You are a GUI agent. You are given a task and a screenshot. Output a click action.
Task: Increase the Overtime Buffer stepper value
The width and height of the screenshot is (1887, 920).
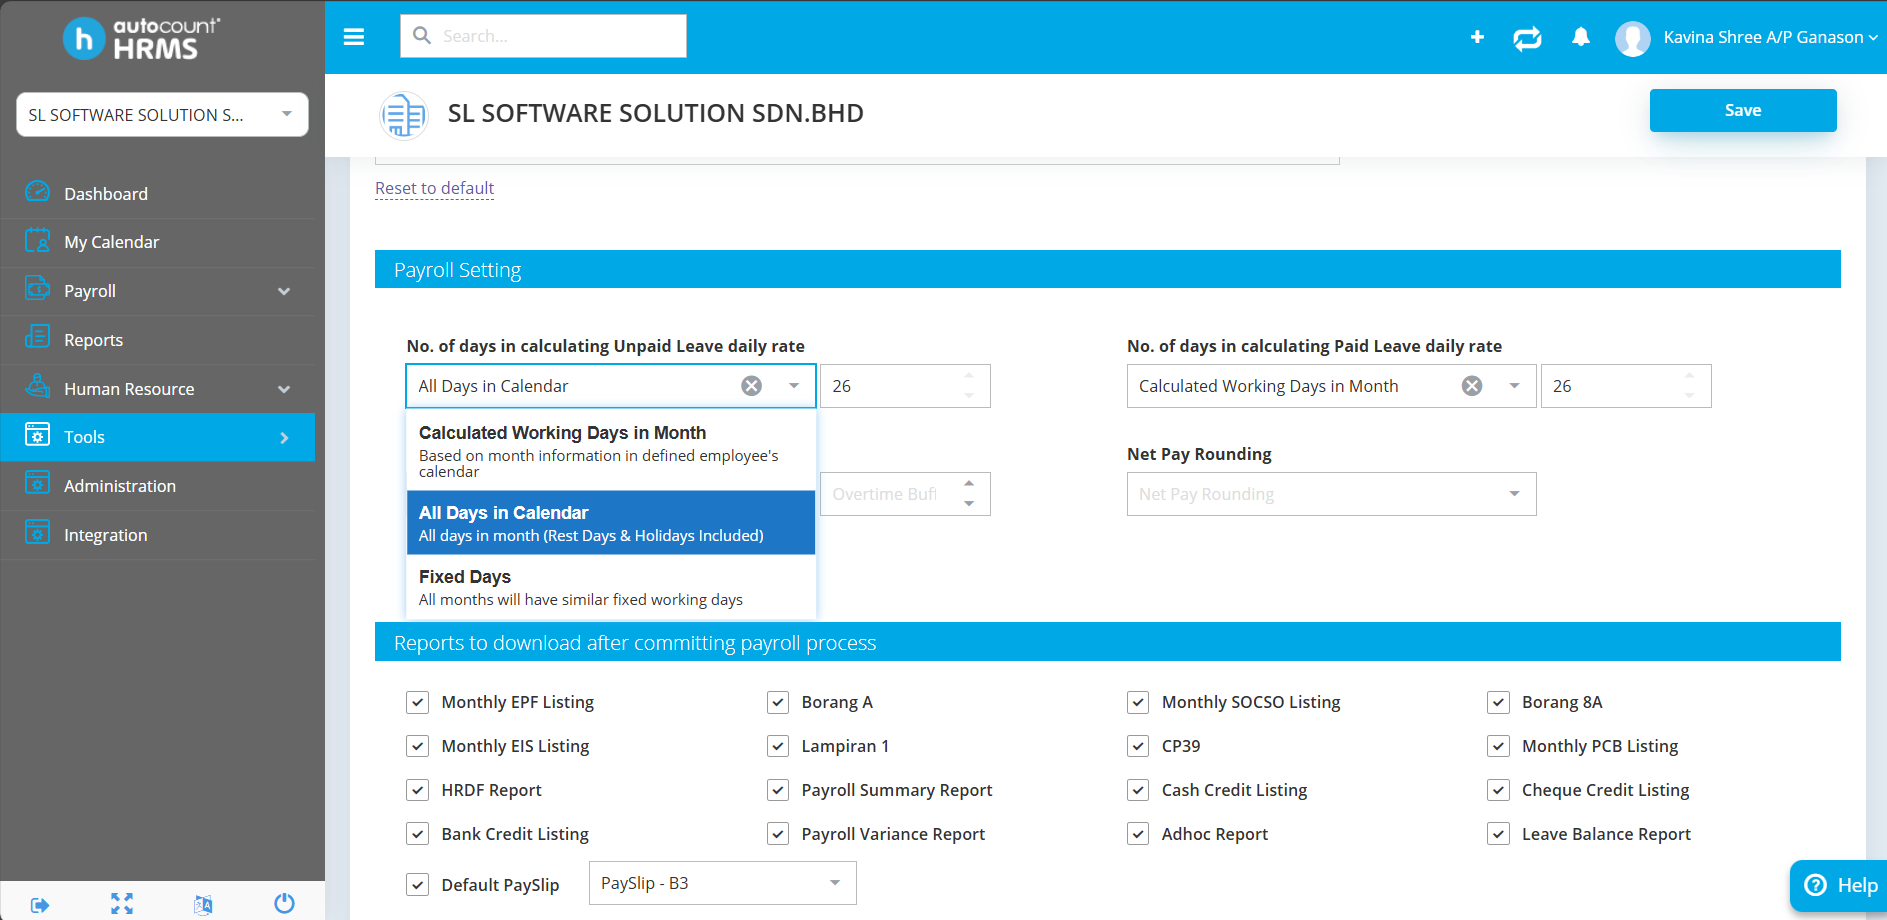click(968, 483)
